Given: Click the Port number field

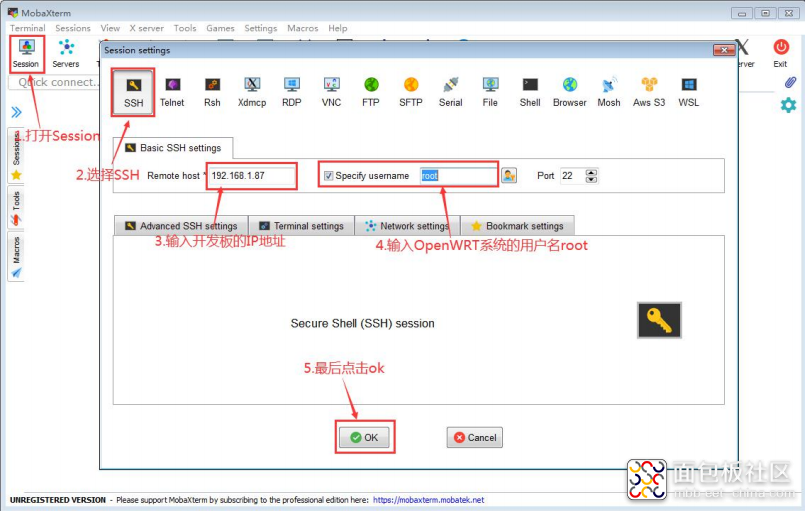Looking at the screenshot, I should (572, 176).
